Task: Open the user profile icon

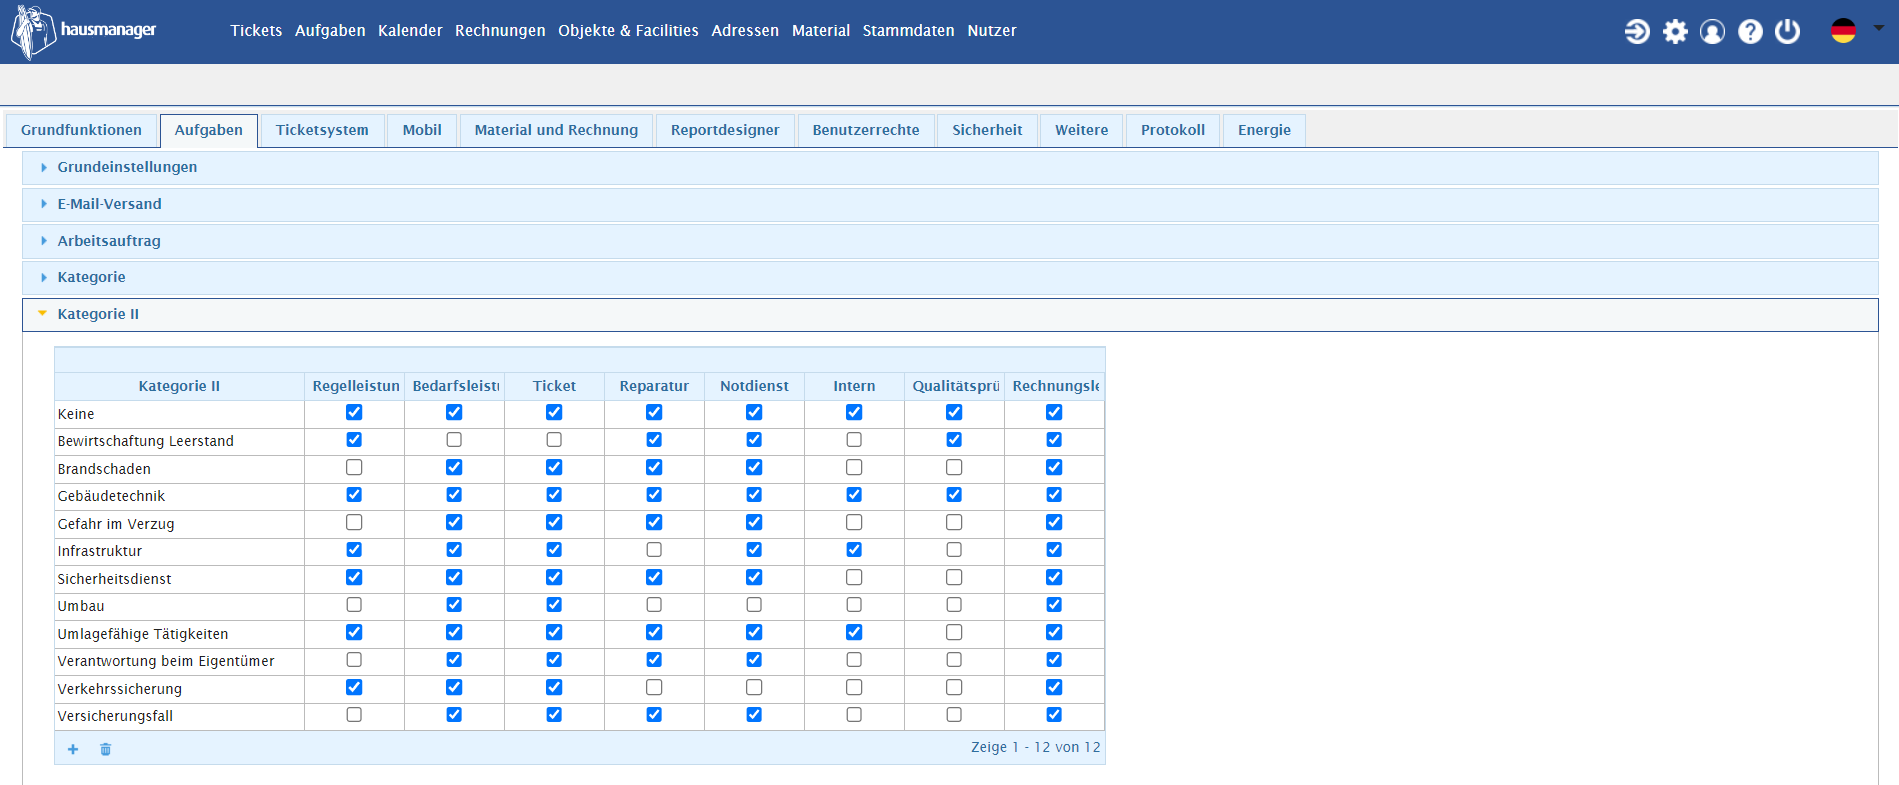Action: 1713,32
